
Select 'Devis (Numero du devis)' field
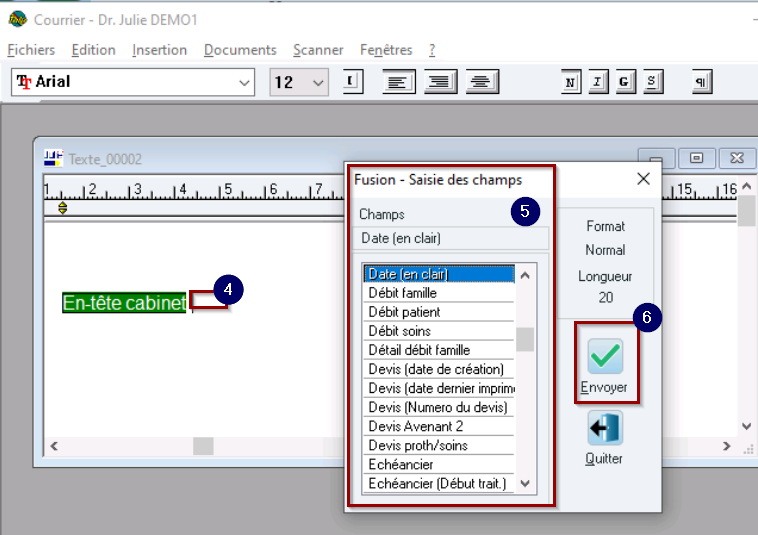[x=438, y=407]
